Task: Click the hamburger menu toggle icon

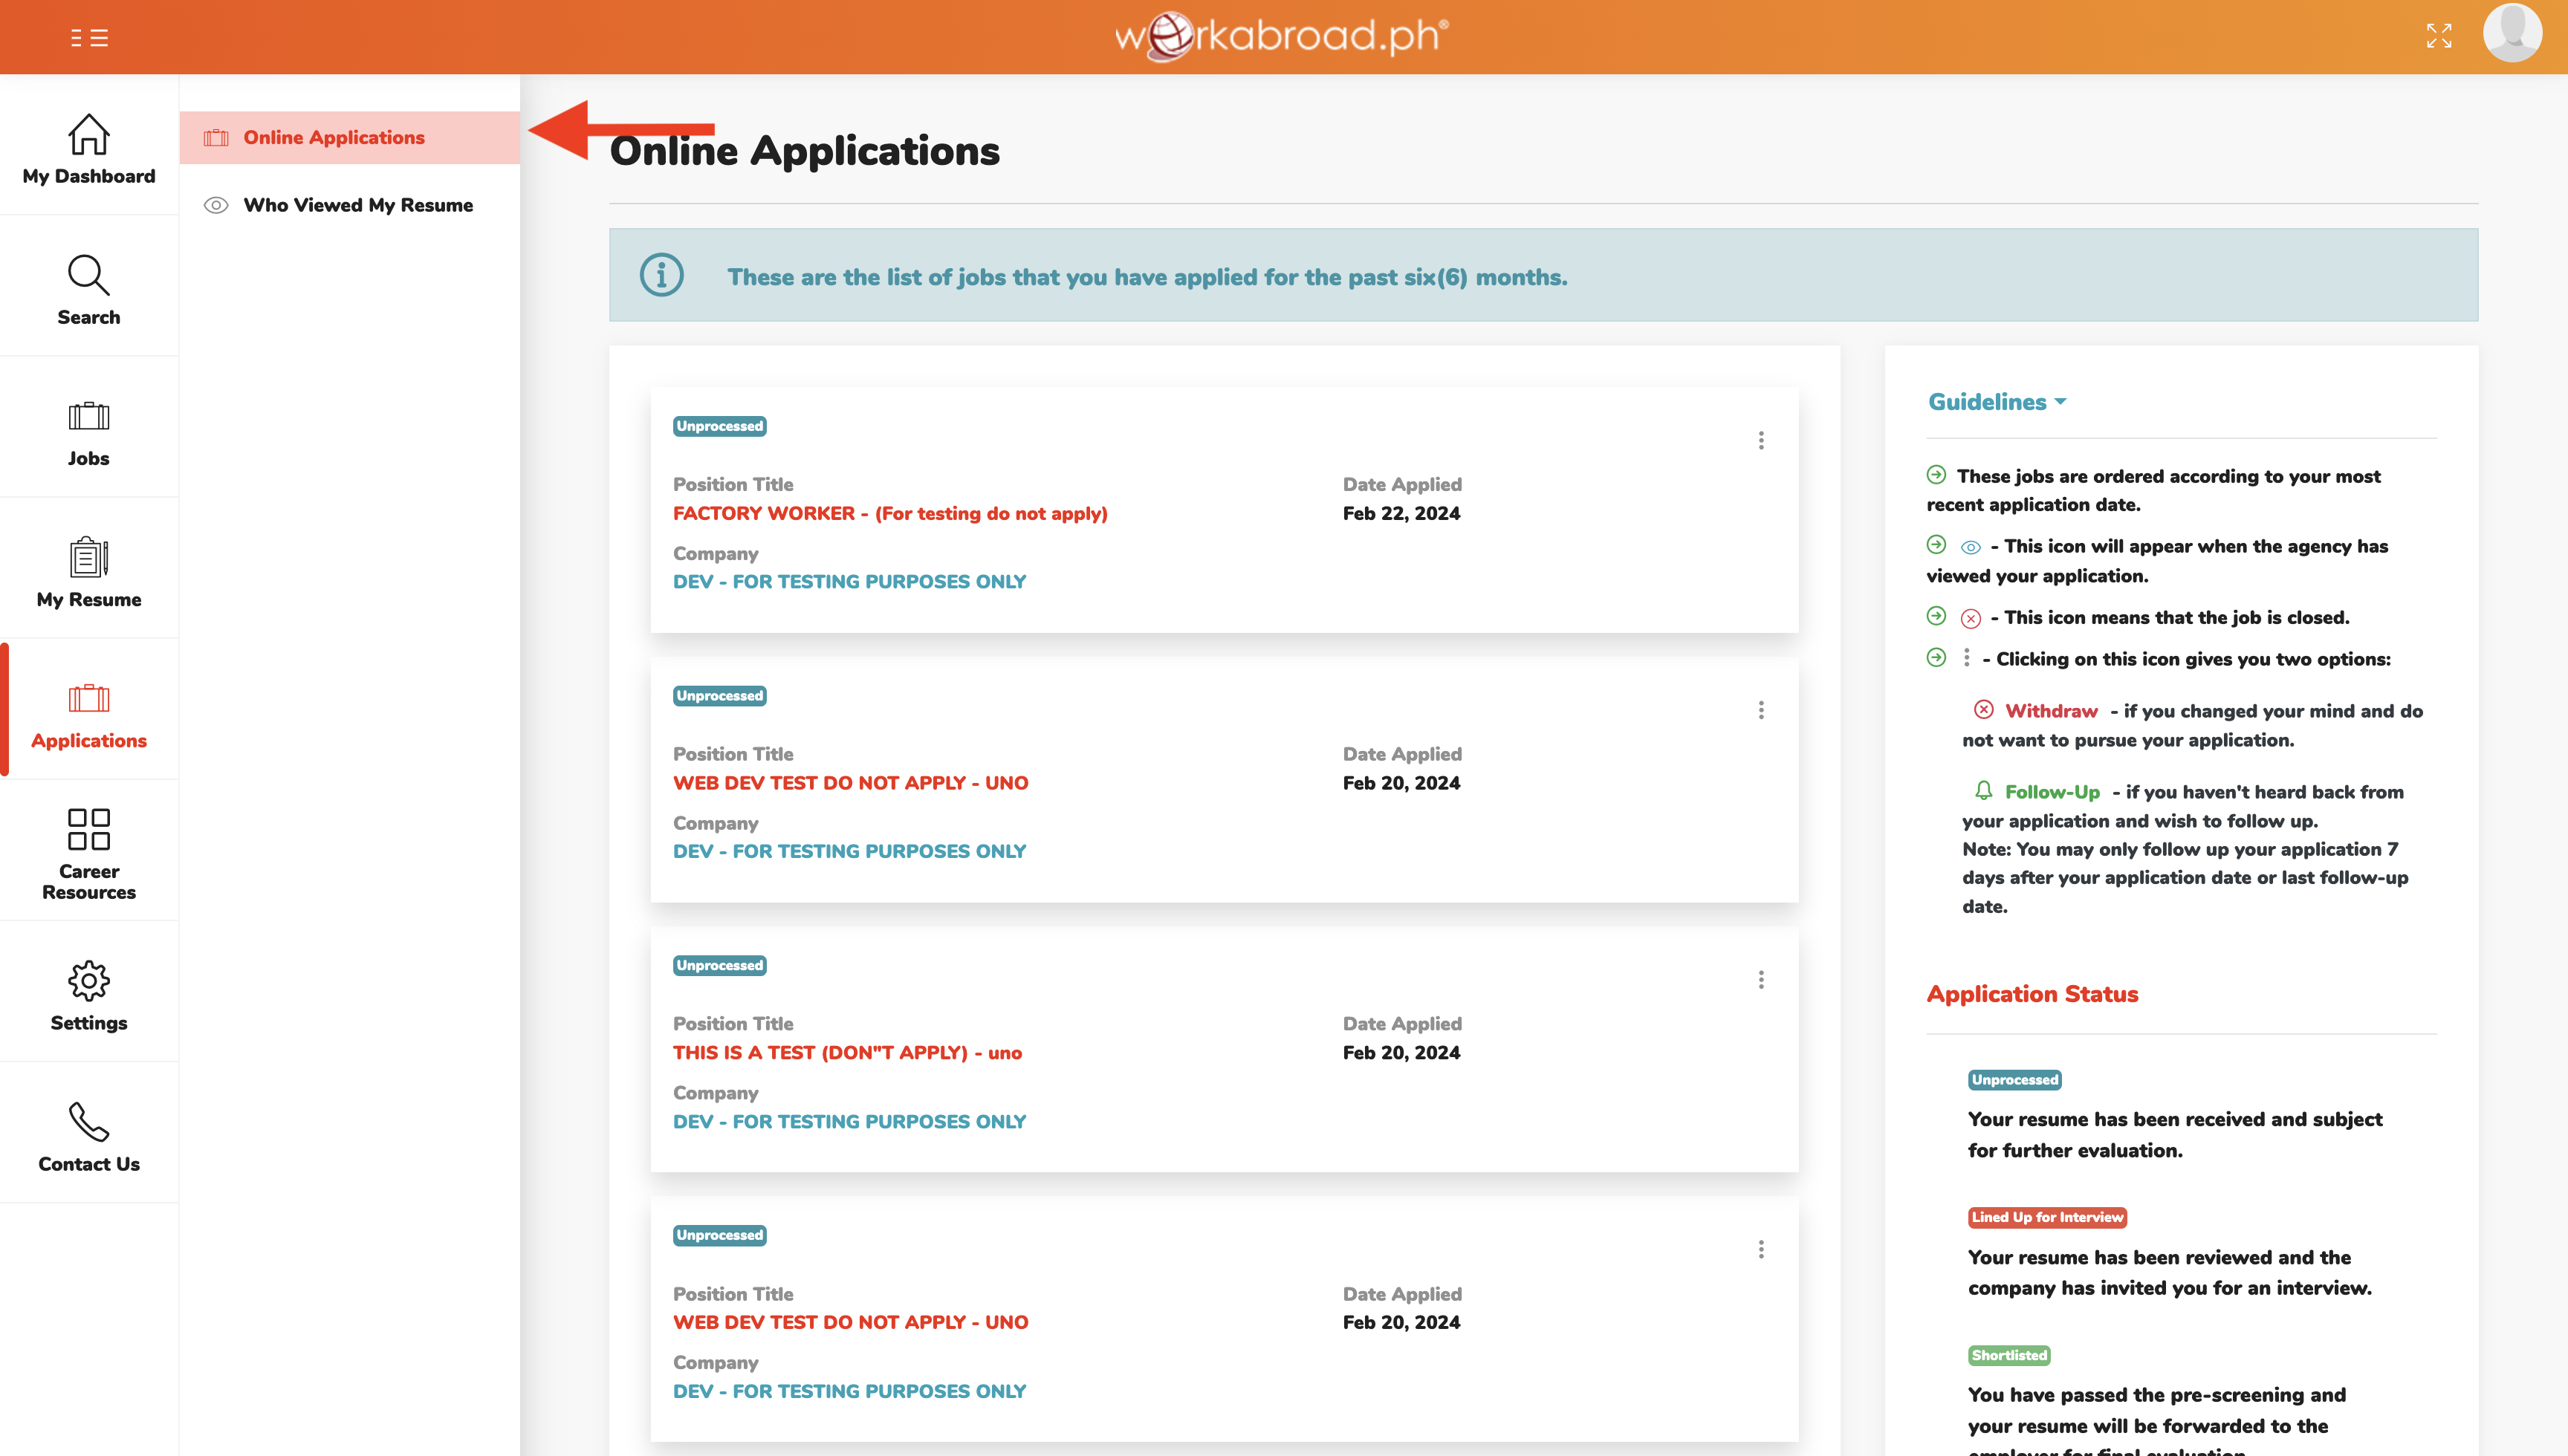Action: click(x=89, y=38)
